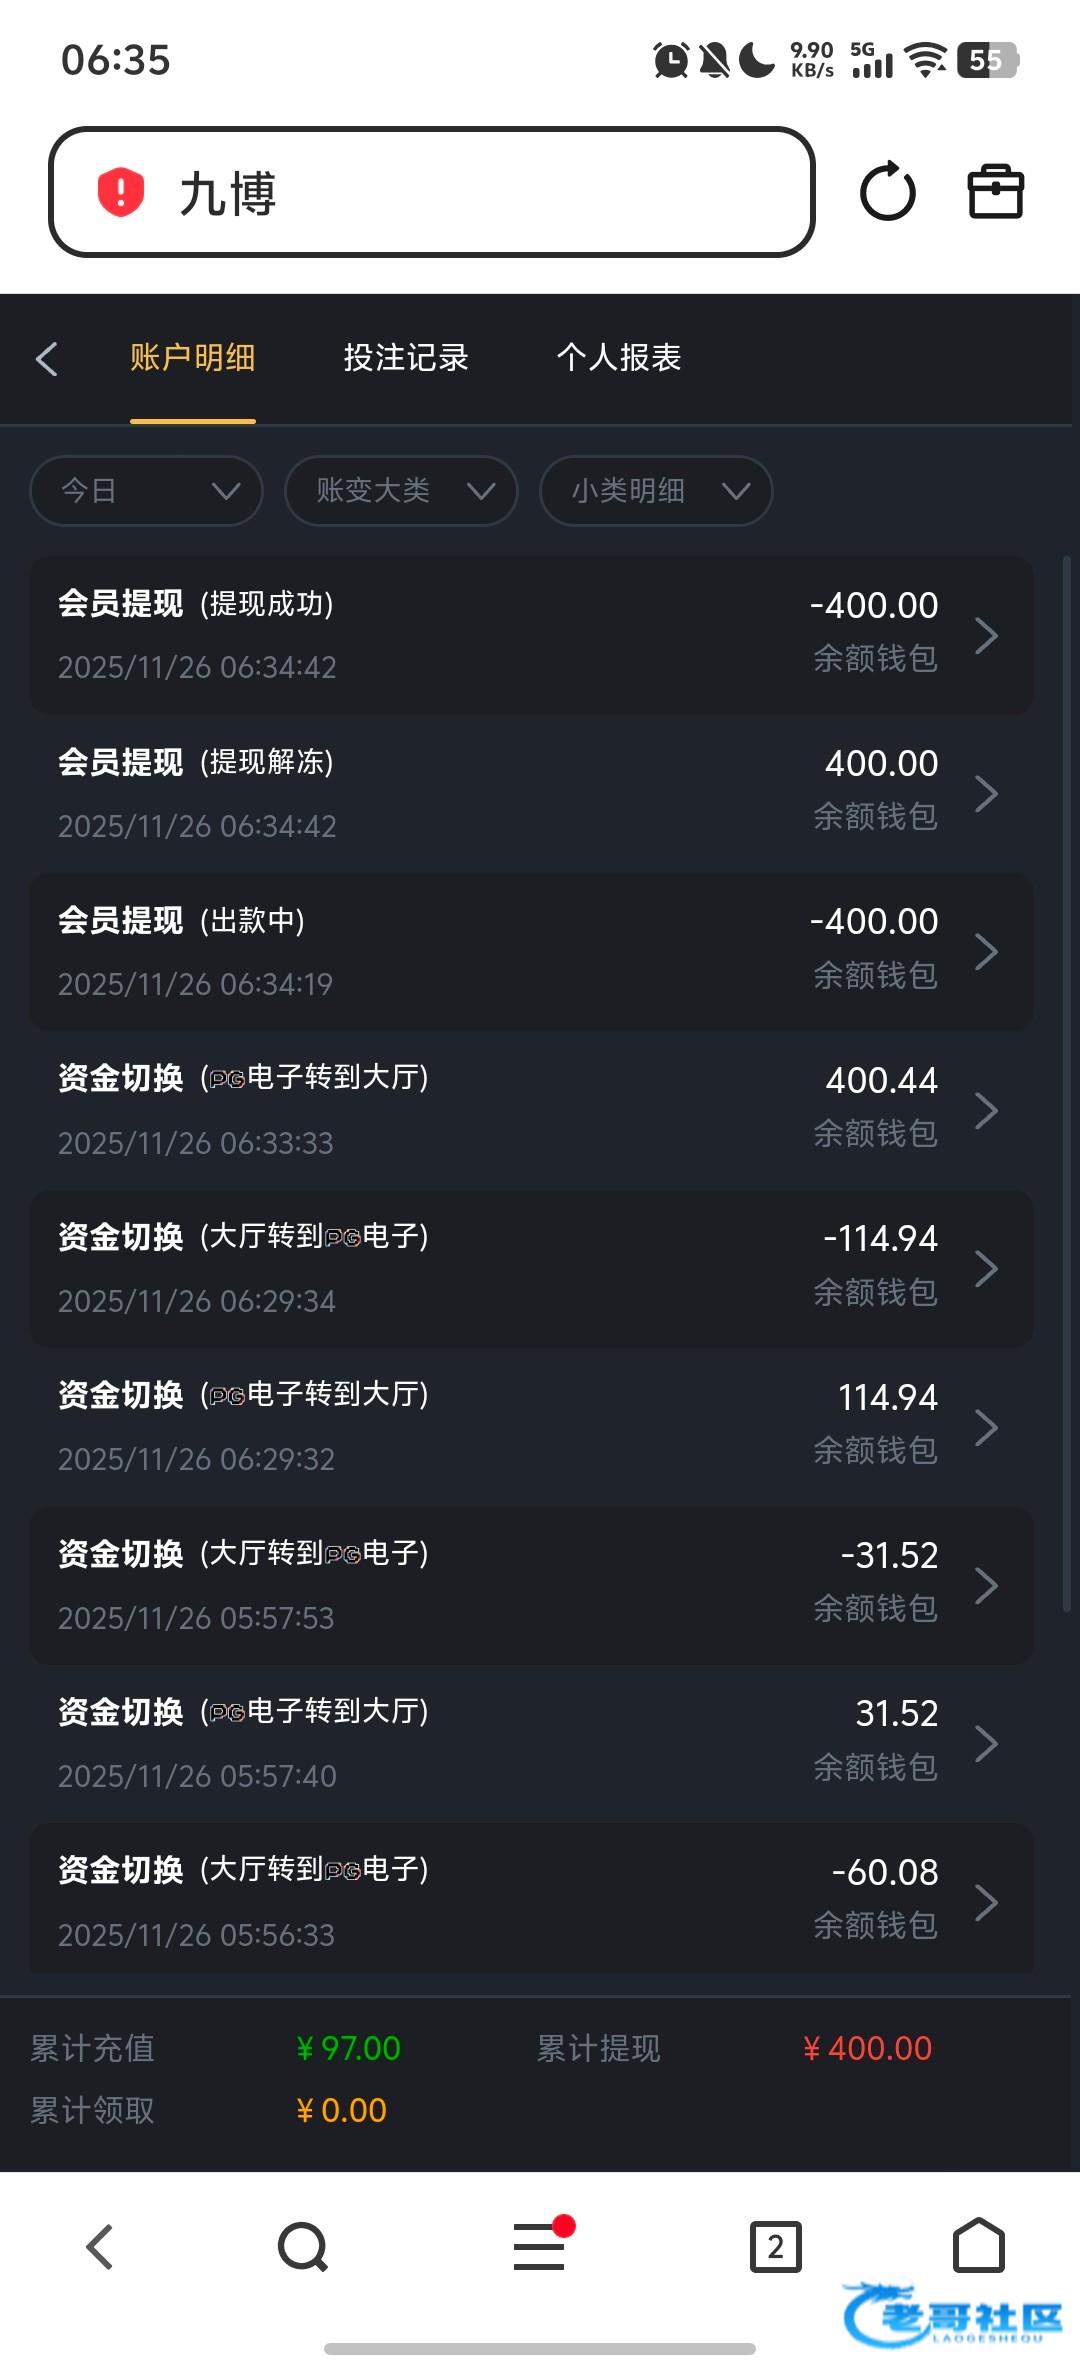Show open tabs counter
Viewport: 1080px width, 2376px height.
coord(775,2247)
